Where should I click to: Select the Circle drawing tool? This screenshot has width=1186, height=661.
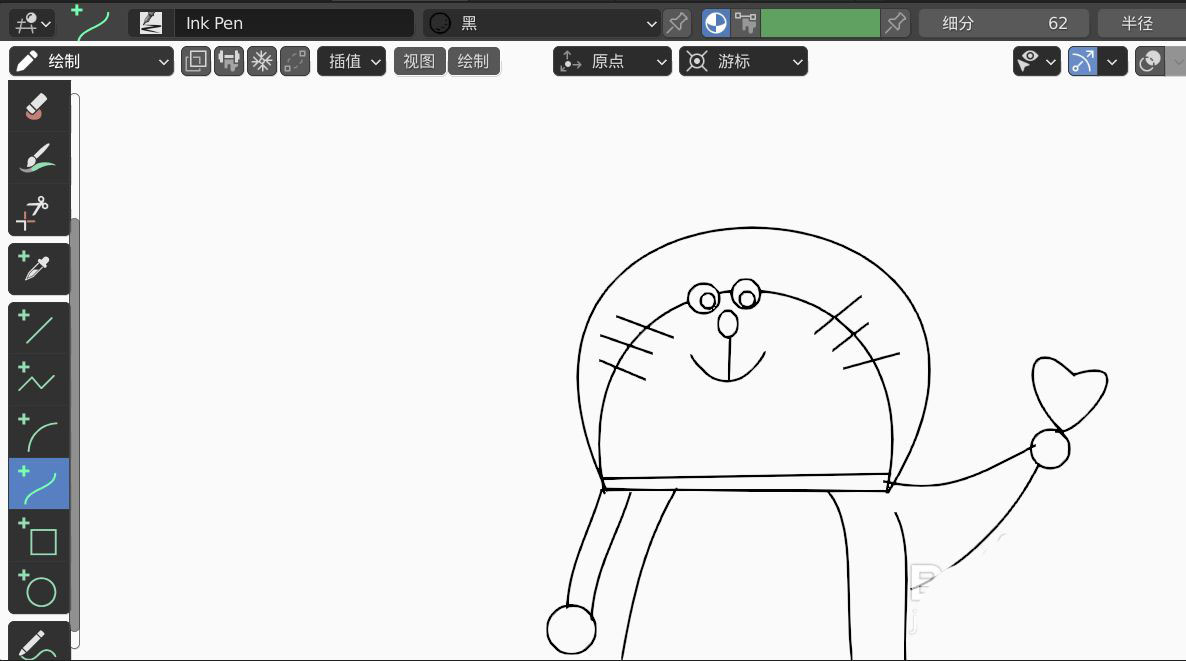(x=39, y=588)
